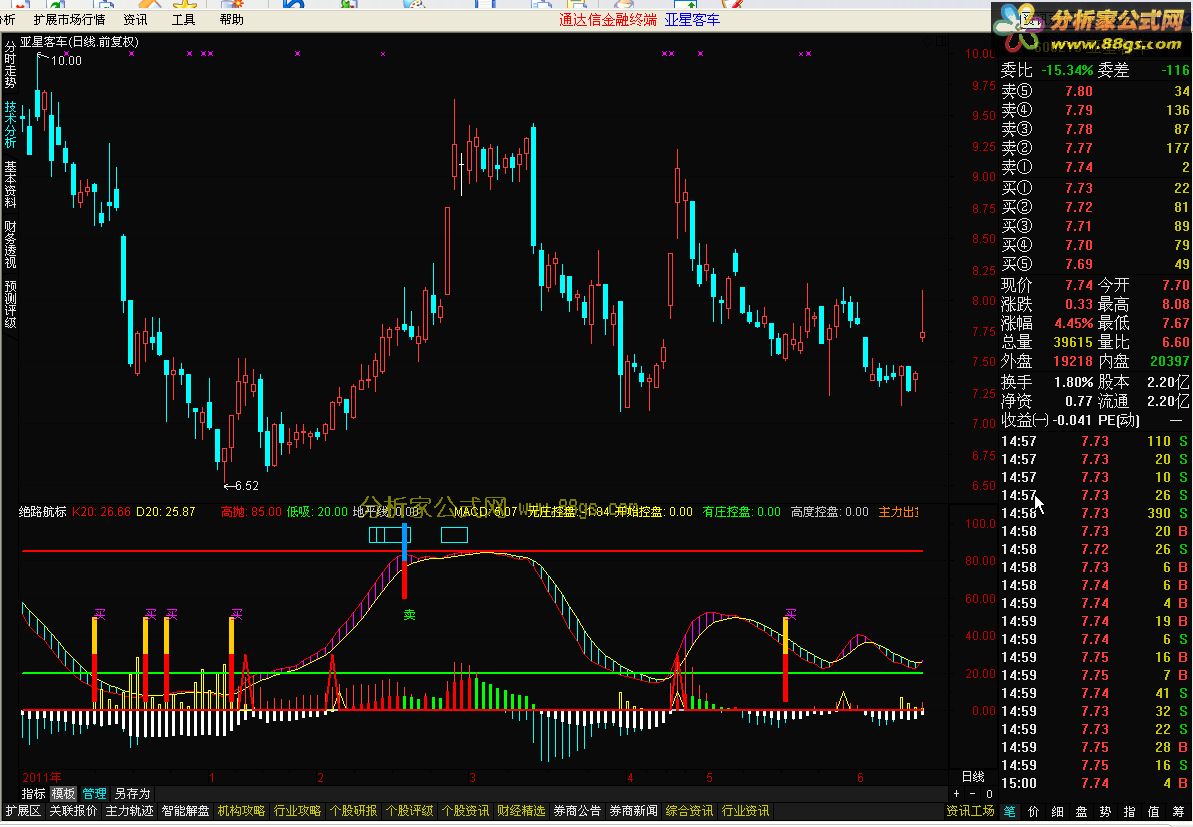Click the 模板 button below chart

63,794
